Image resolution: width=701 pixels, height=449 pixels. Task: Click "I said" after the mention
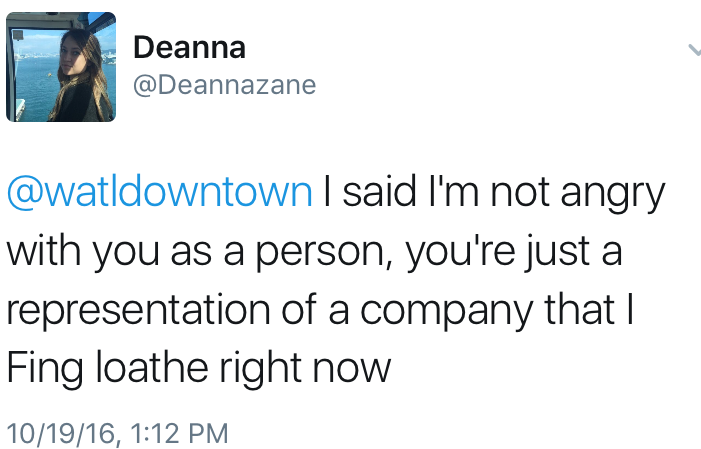pos(371,192)
